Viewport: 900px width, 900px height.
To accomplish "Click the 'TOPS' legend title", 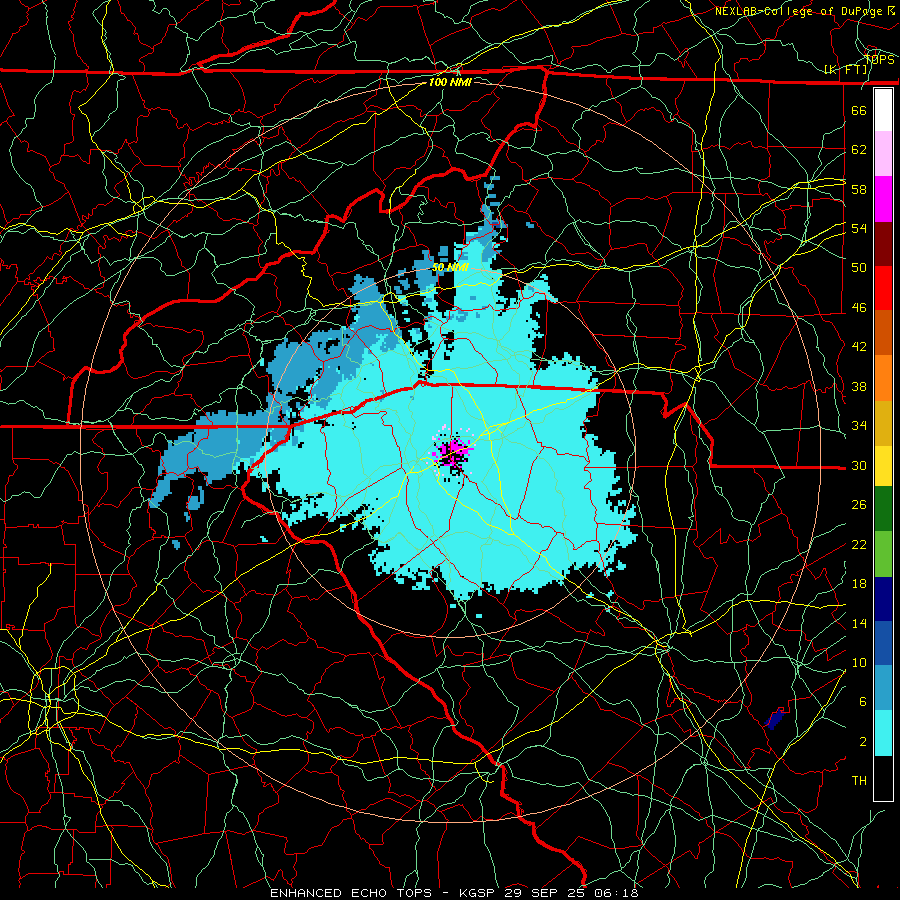I will coord(879,60).
